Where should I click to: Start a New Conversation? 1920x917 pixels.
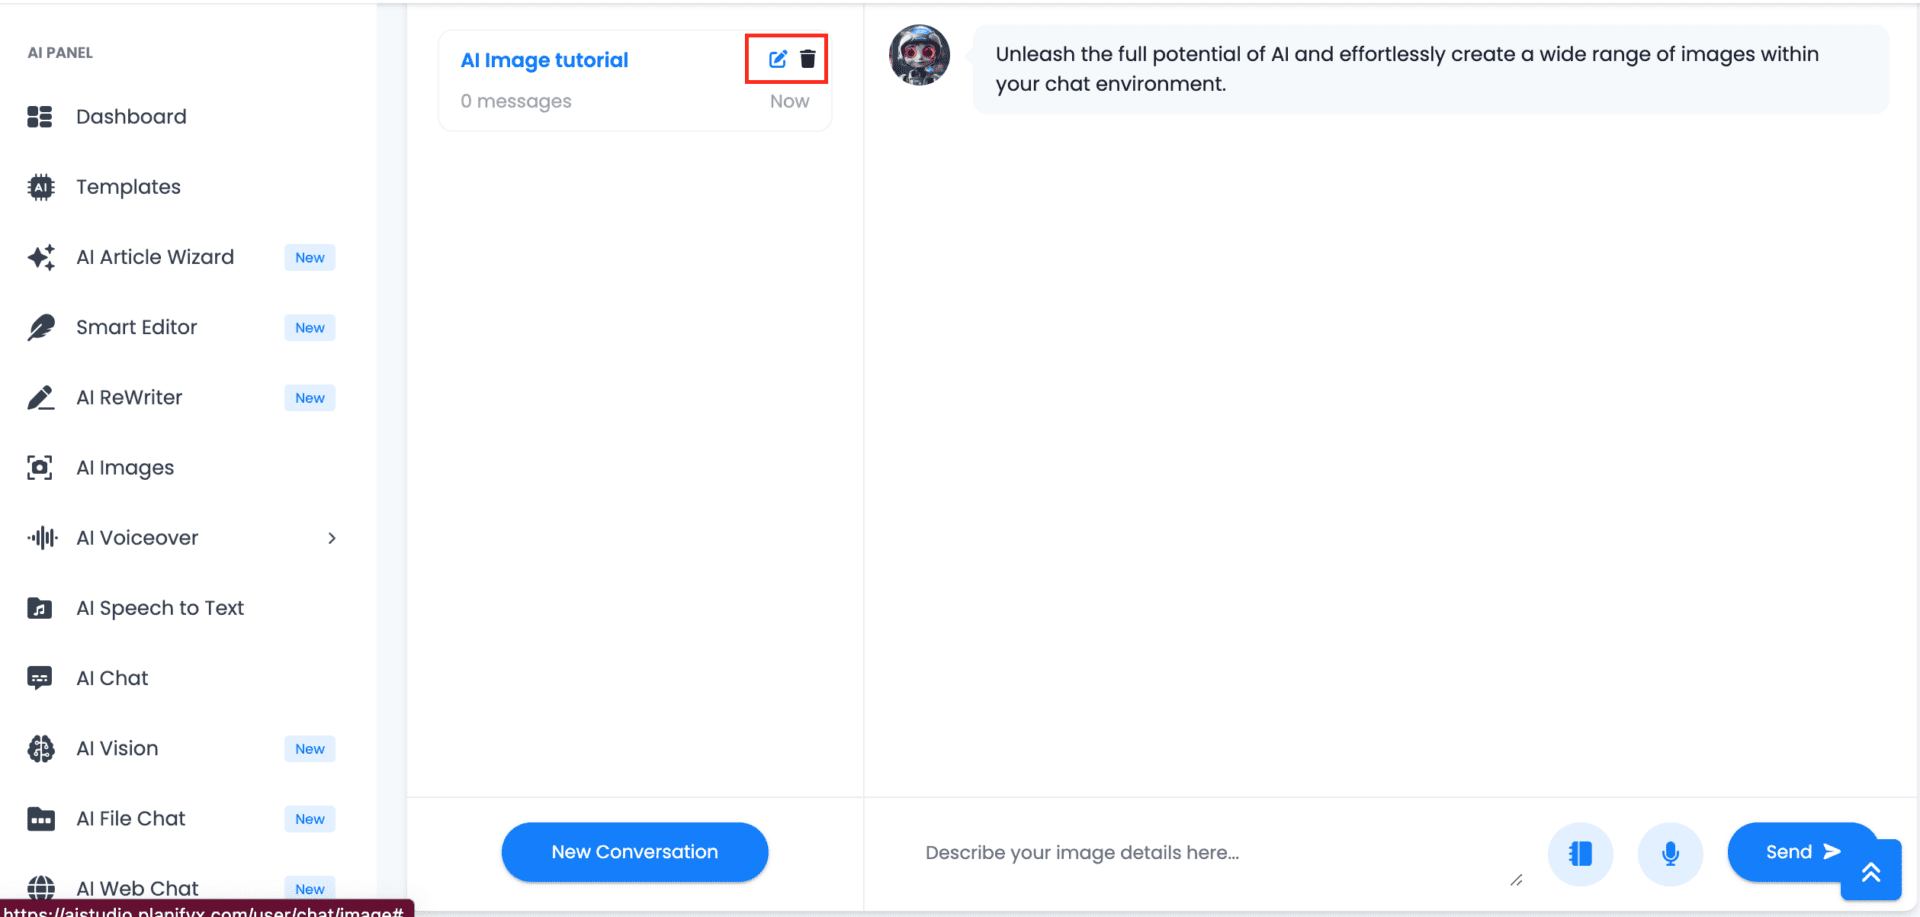(635, 852)
